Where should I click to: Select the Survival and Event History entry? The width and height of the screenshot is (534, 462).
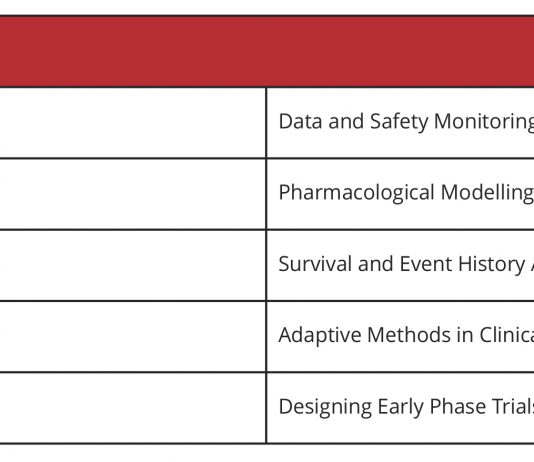406,264
